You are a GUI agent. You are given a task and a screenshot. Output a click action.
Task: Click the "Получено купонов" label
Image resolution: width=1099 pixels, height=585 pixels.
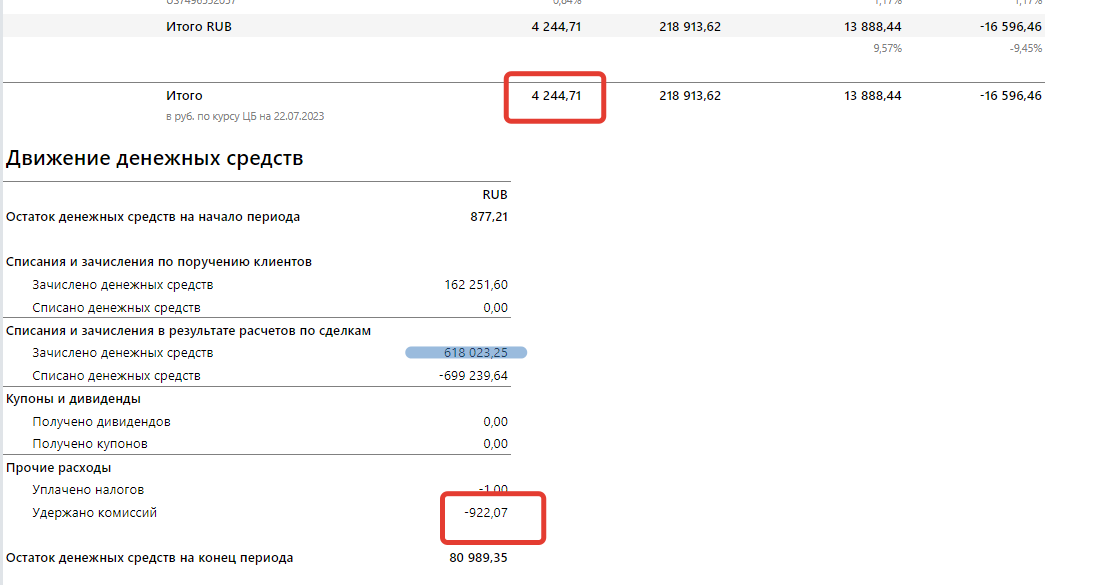click(x=90, y=444)
